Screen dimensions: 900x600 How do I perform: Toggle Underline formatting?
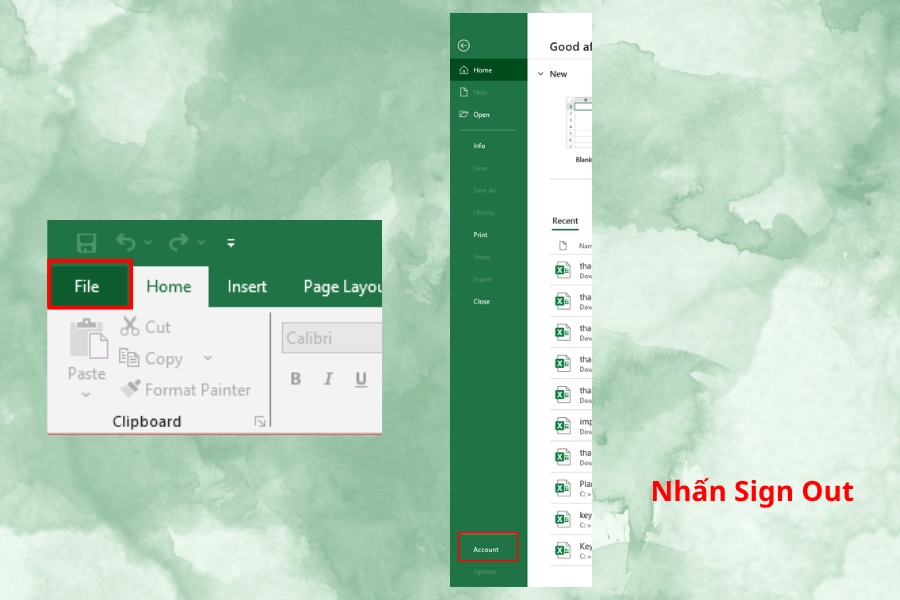click(x=360, y=379)
